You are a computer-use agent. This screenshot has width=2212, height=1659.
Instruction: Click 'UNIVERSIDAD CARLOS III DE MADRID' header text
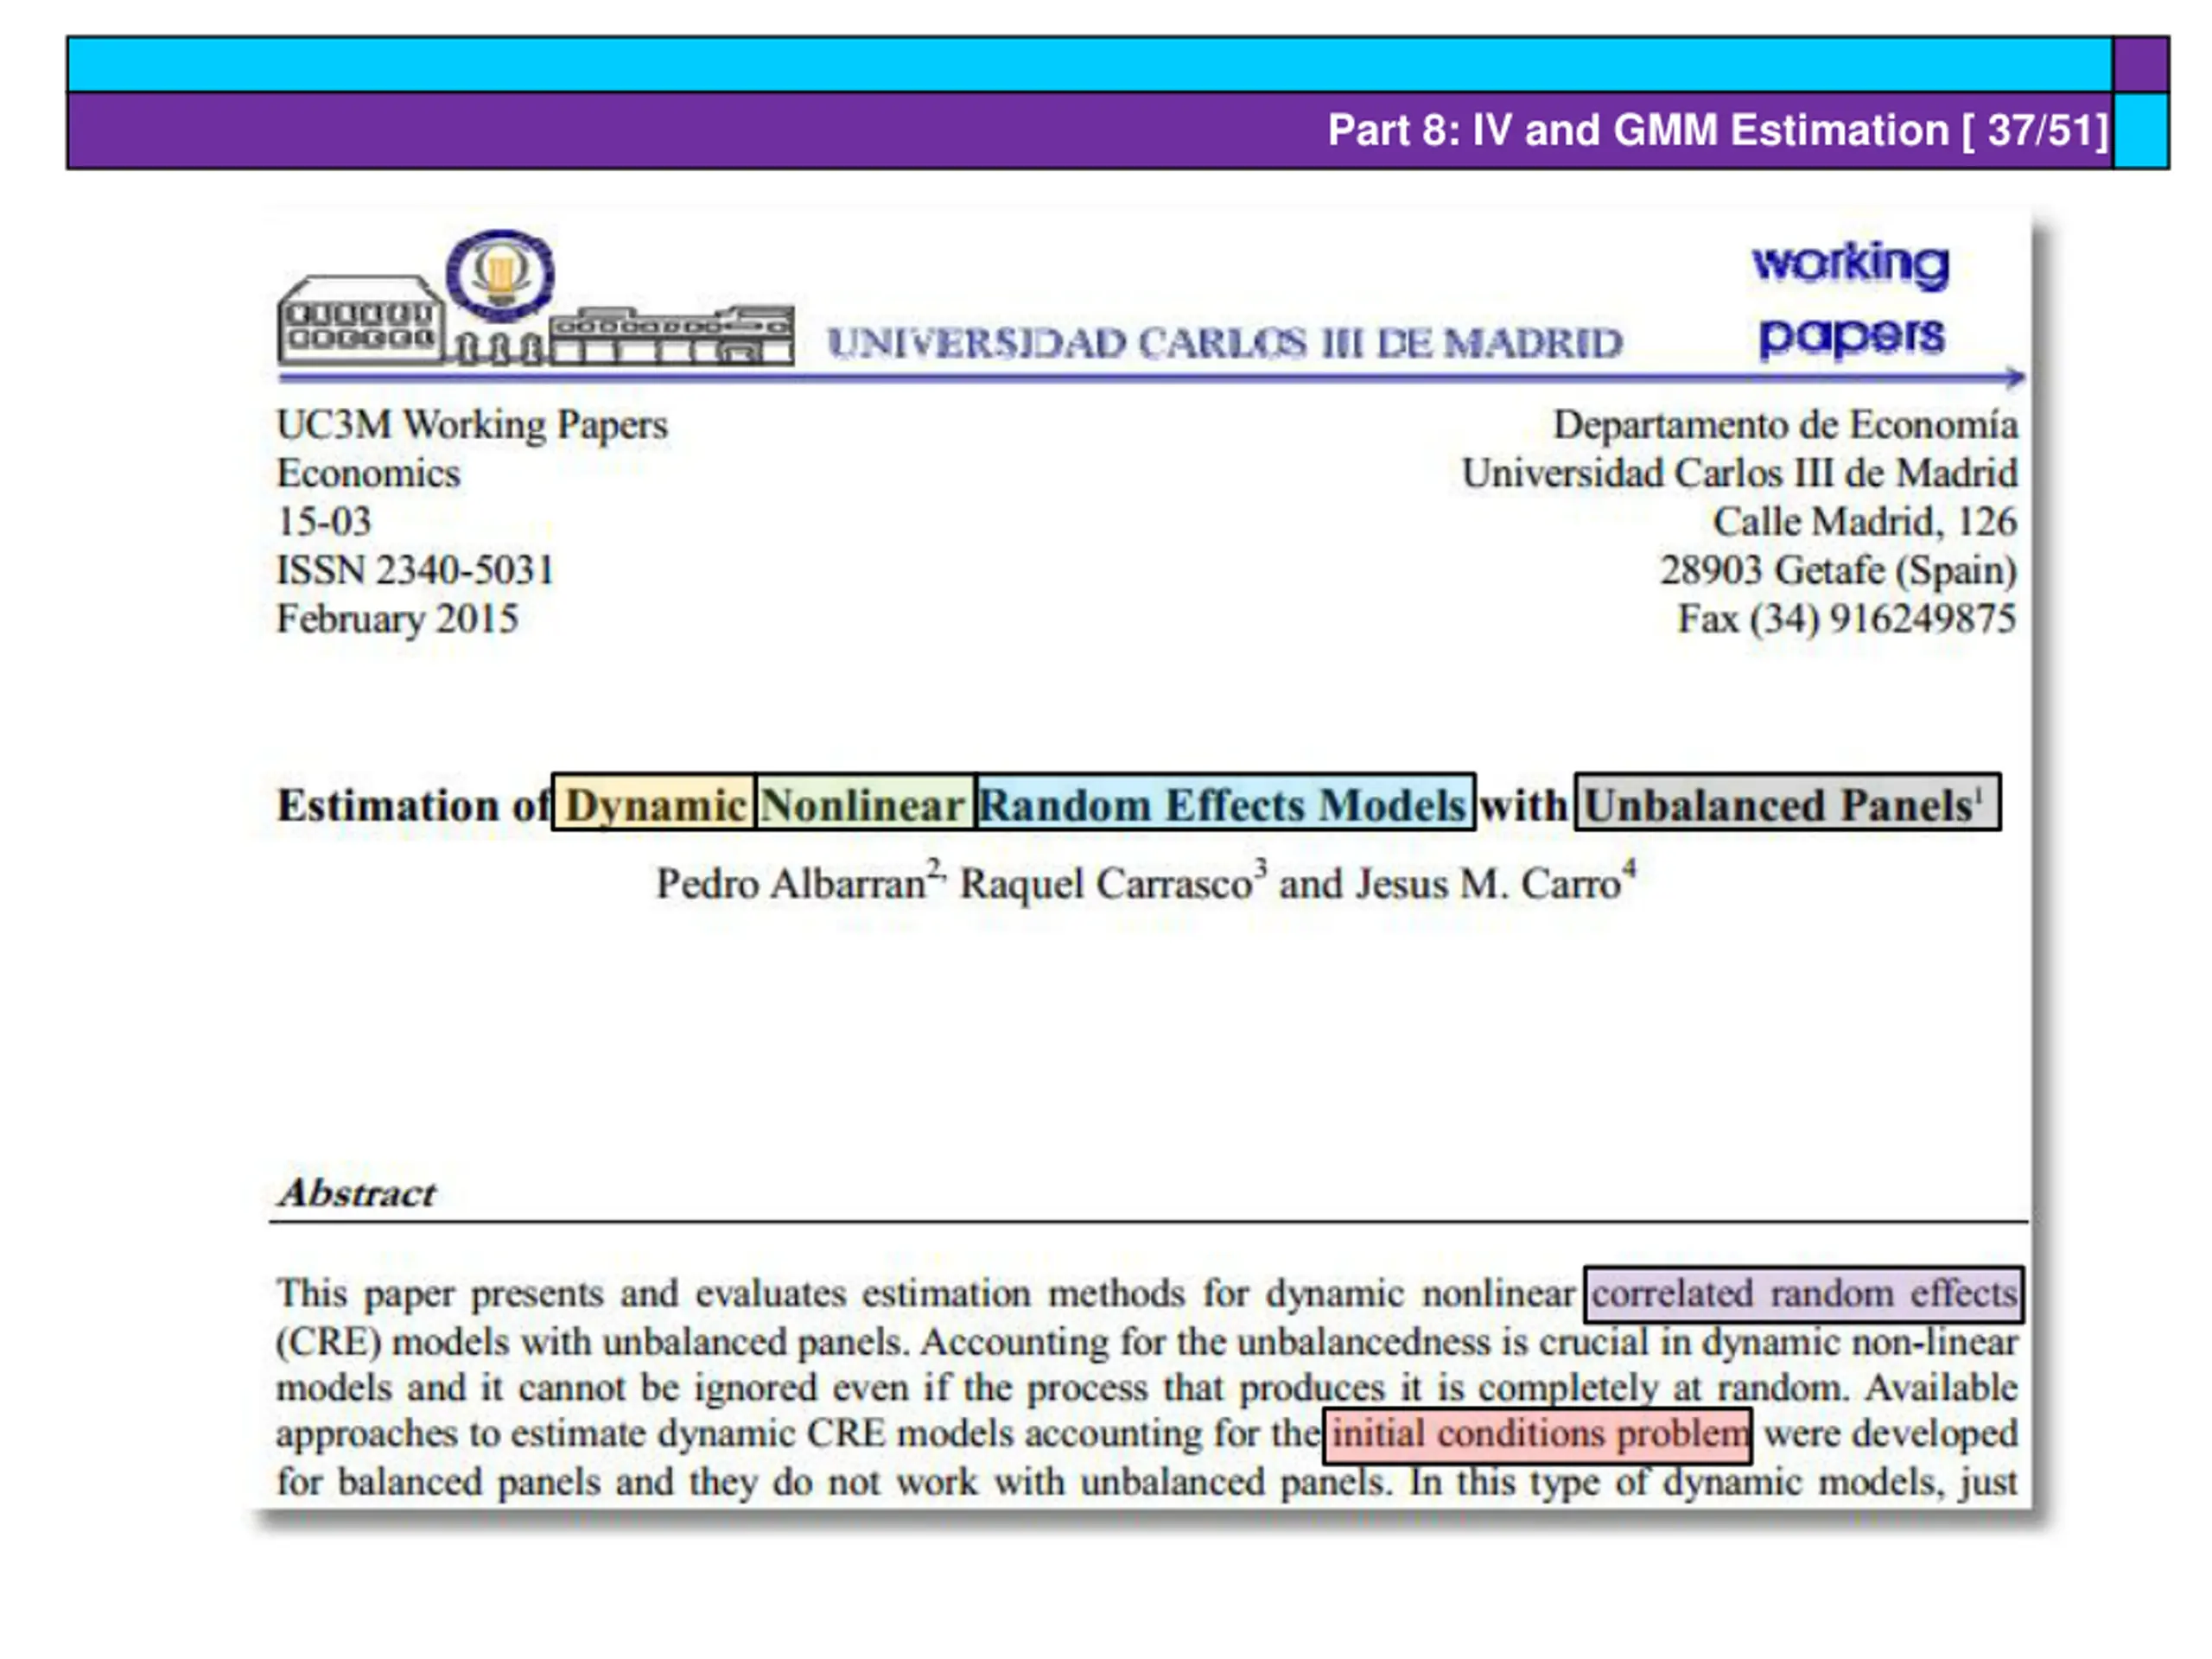1225,343
